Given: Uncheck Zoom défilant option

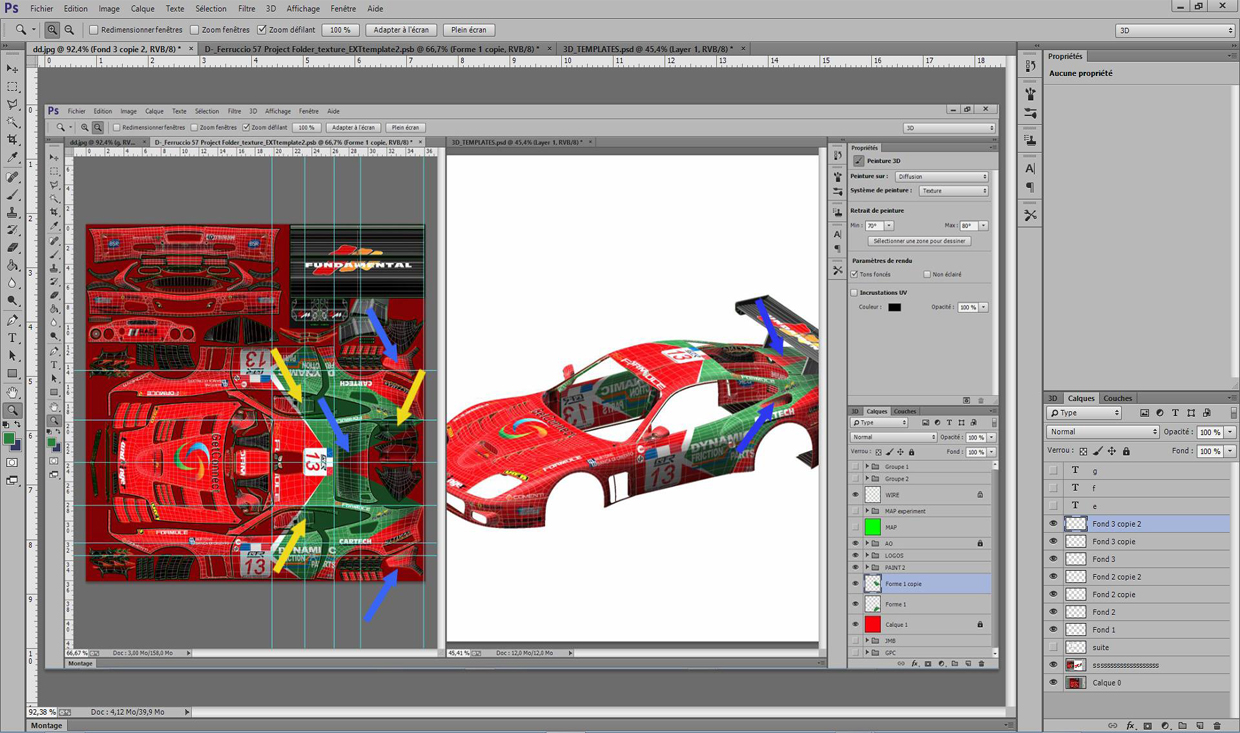Looking at the screenshot, I should [262, 30].
